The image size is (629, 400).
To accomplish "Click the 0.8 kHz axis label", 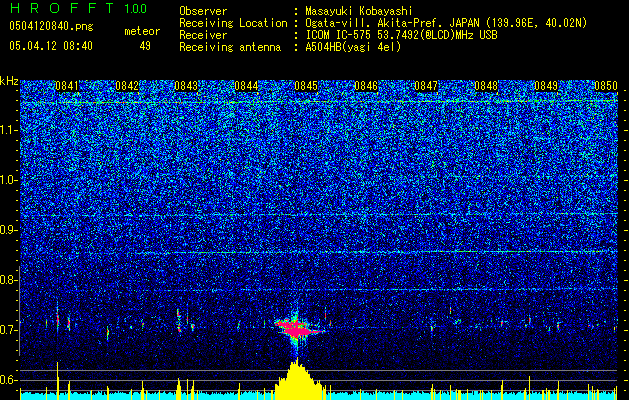I will [8, 280].
